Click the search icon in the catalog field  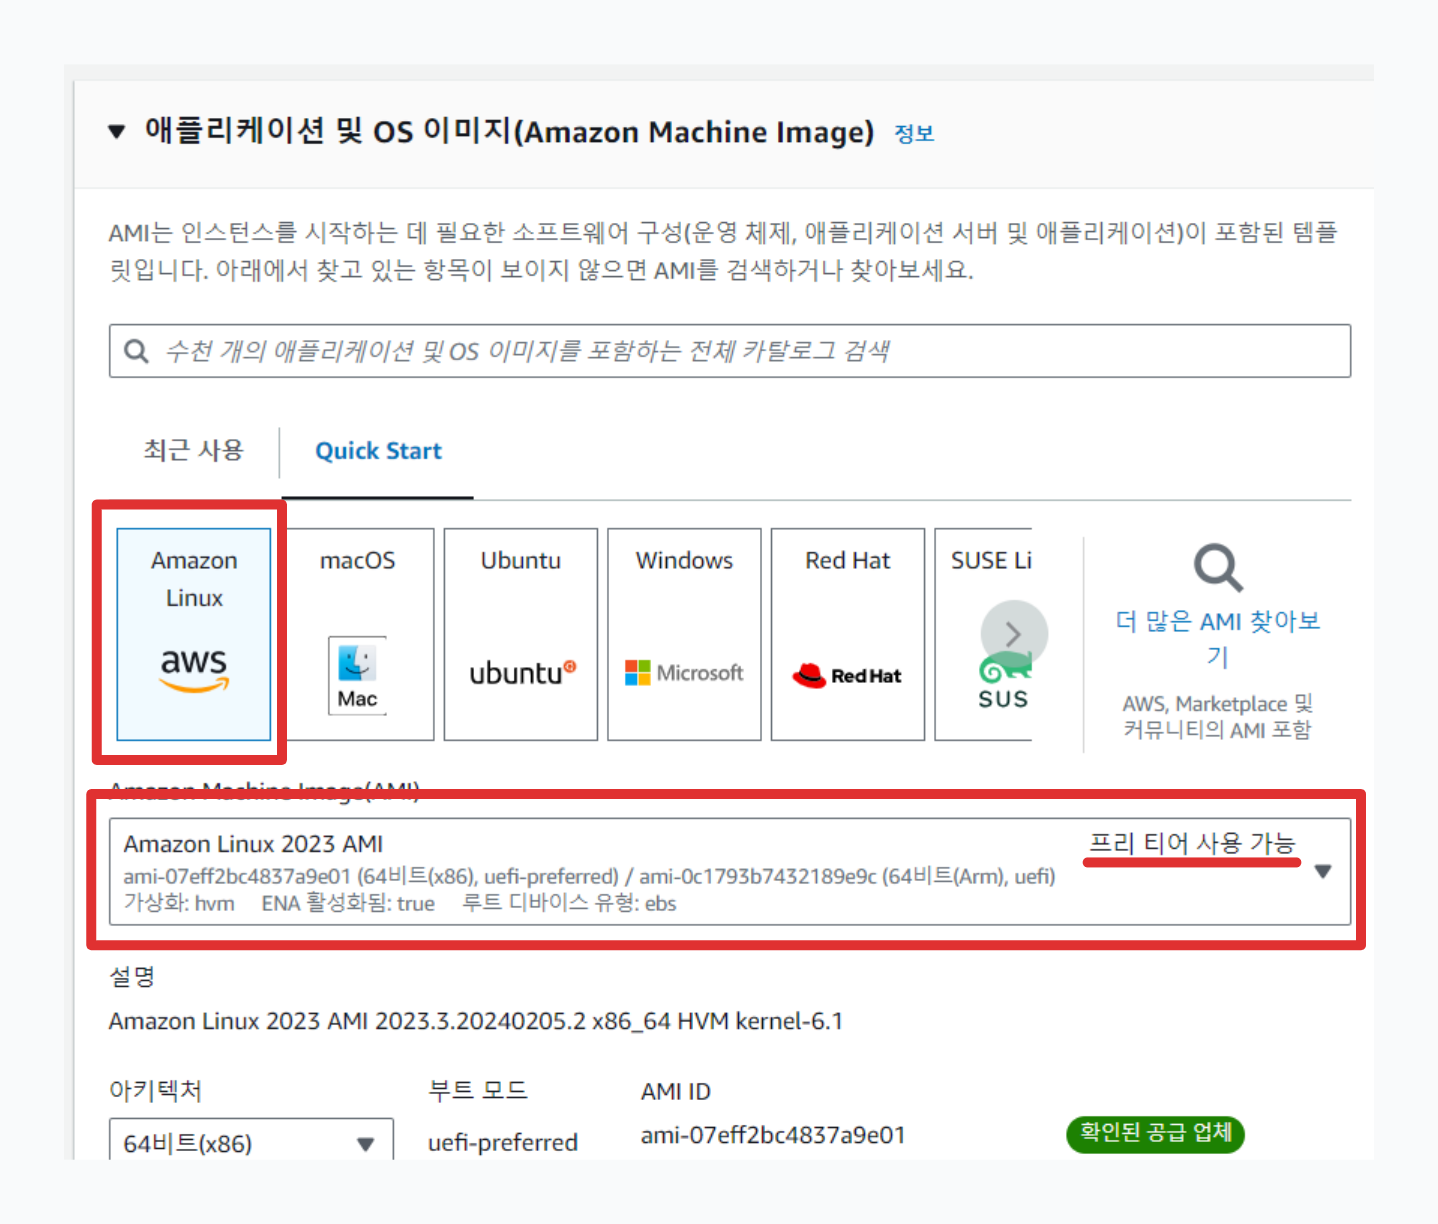pyautogui.click(x=137, y=351)
